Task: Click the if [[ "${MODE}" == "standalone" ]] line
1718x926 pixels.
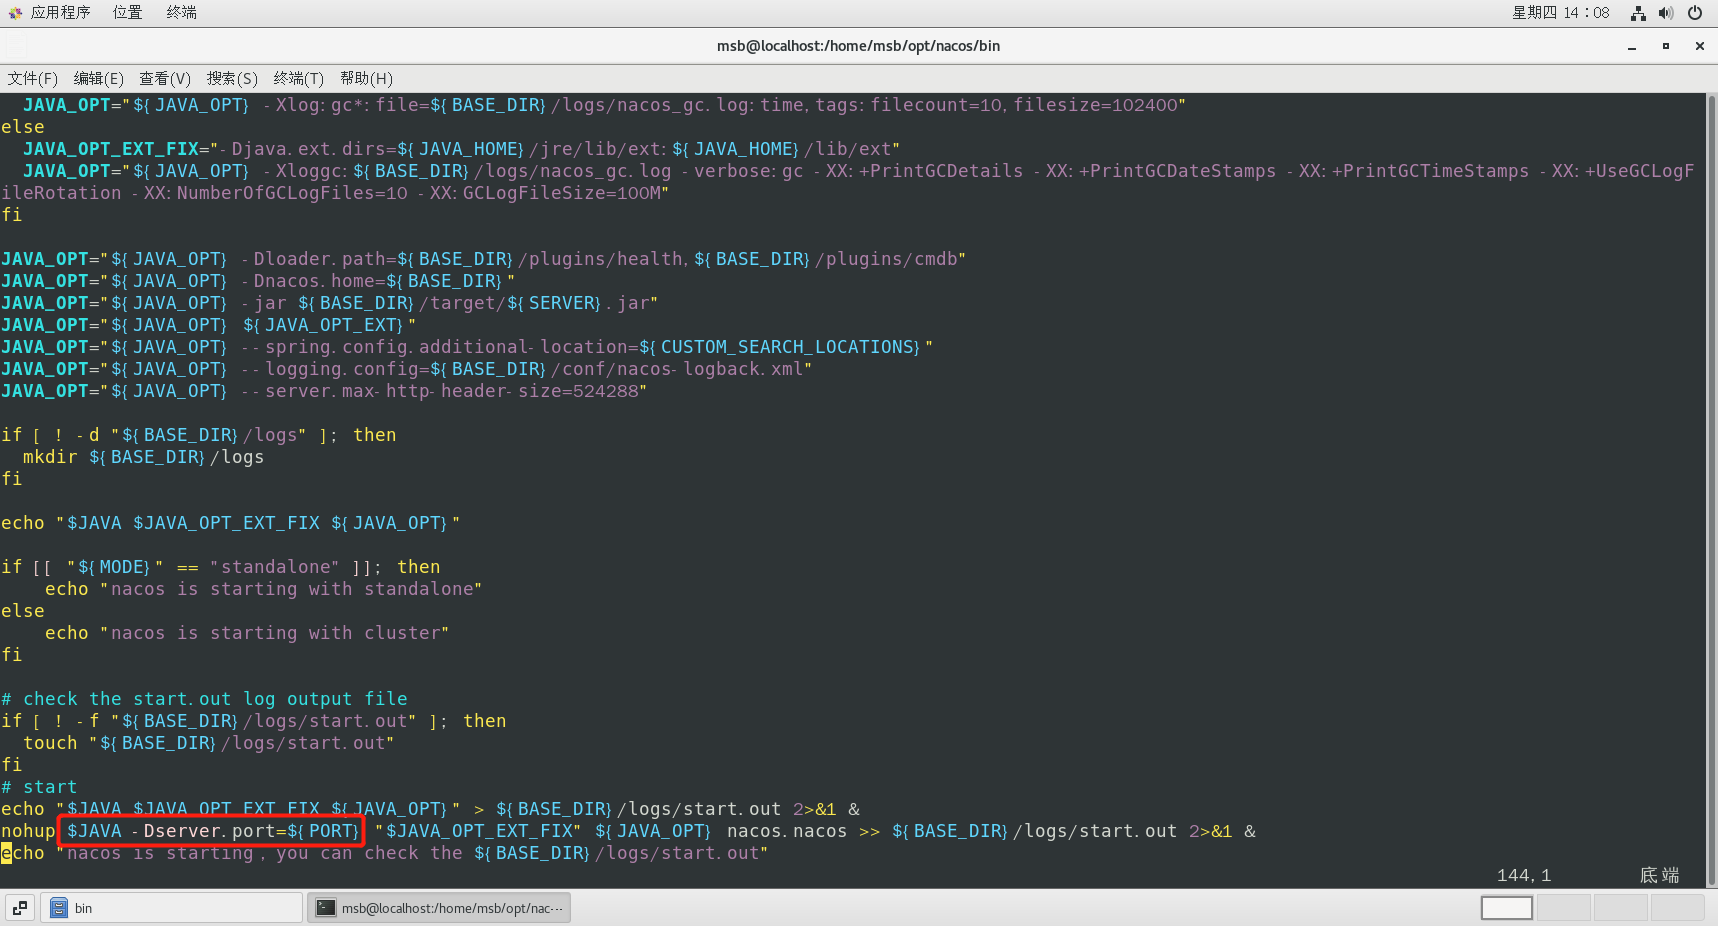Action: [220, 567]
